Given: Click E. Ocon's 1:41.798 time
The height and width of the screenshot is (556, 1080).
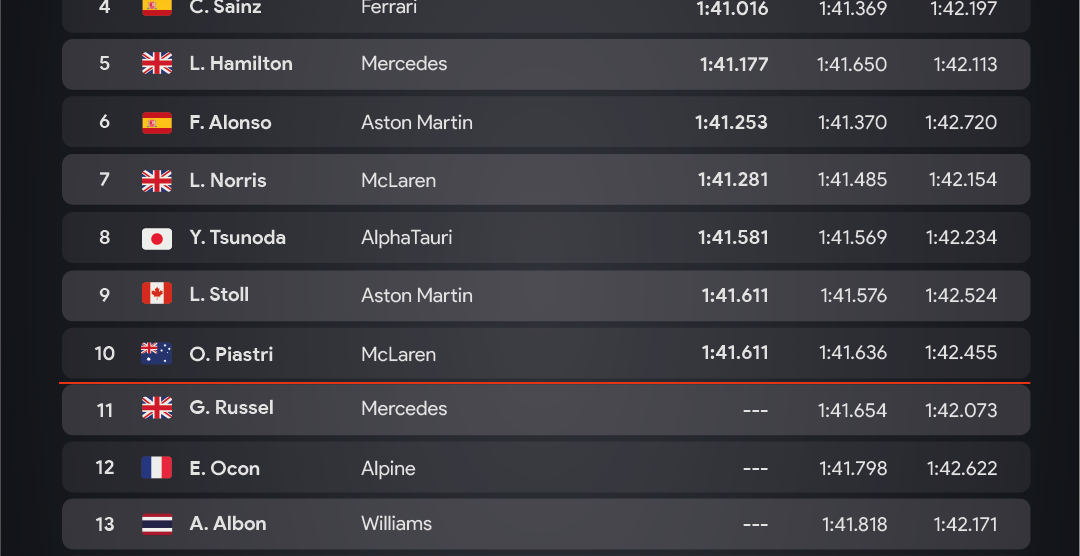Looking at the screenshot, I should pyautogui.click(x=852, y=468).
